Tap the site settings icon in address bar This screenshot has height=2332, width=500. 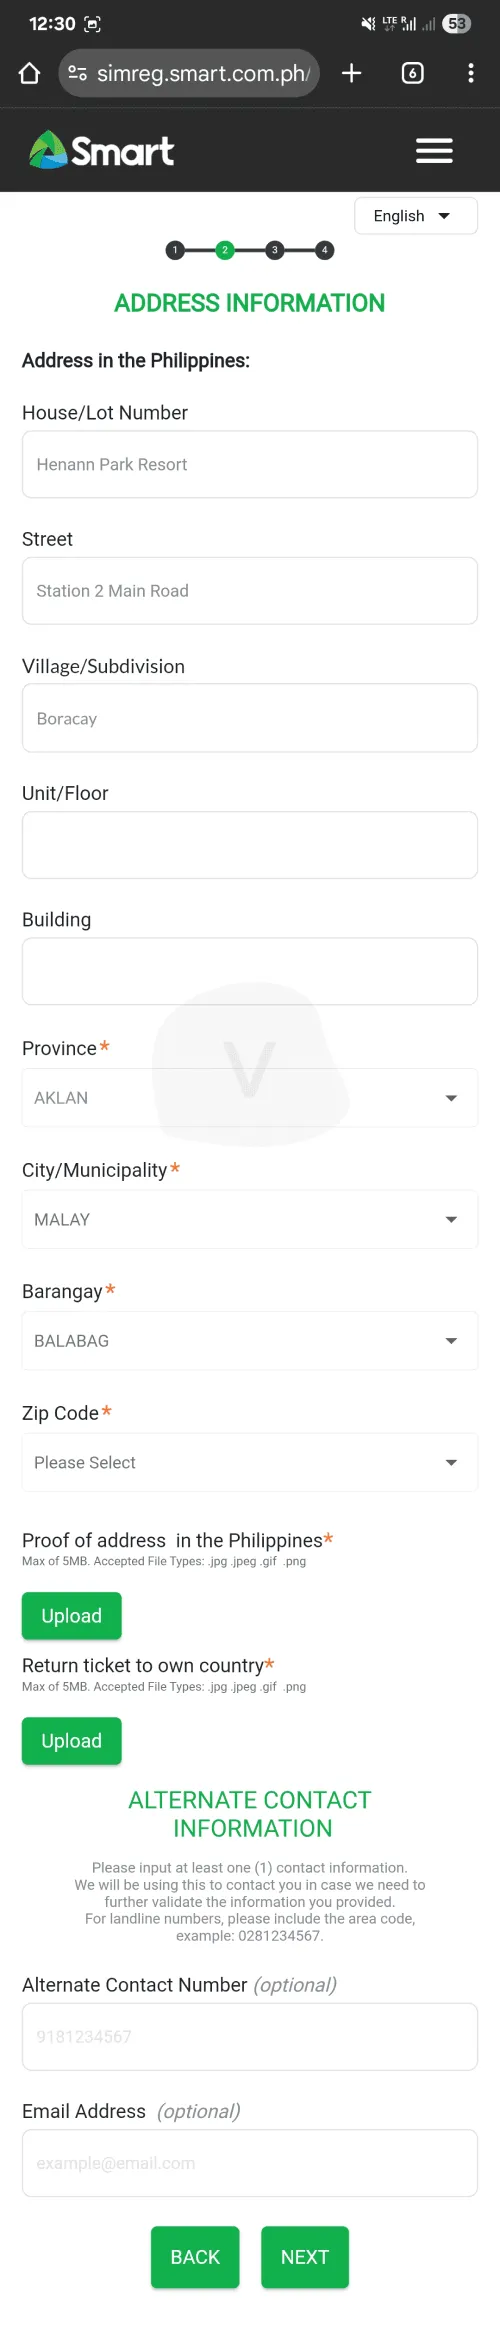tap(77, 73)
